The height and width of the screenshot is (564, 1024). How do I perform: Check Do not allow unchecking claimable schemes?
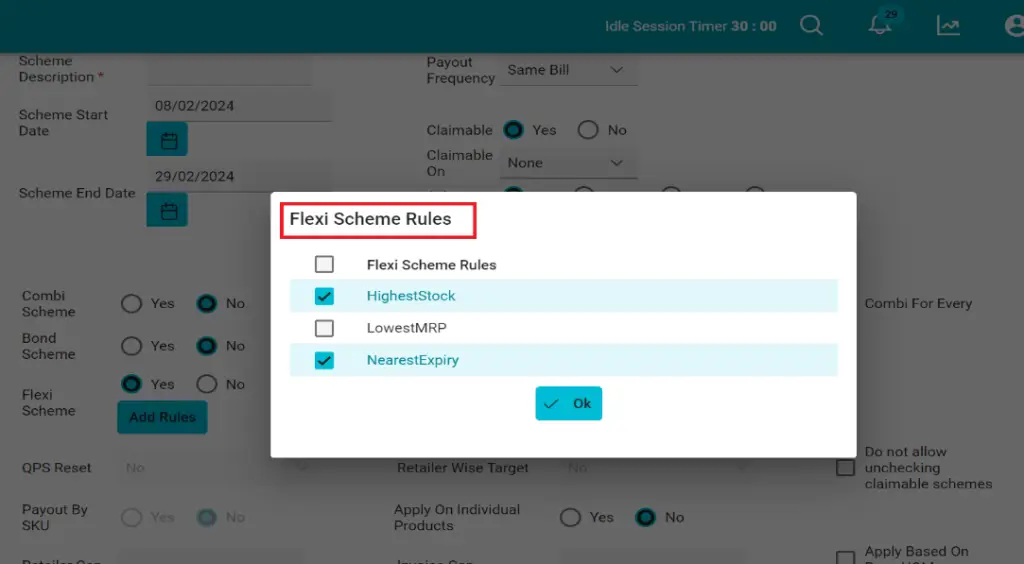point(845,468)
